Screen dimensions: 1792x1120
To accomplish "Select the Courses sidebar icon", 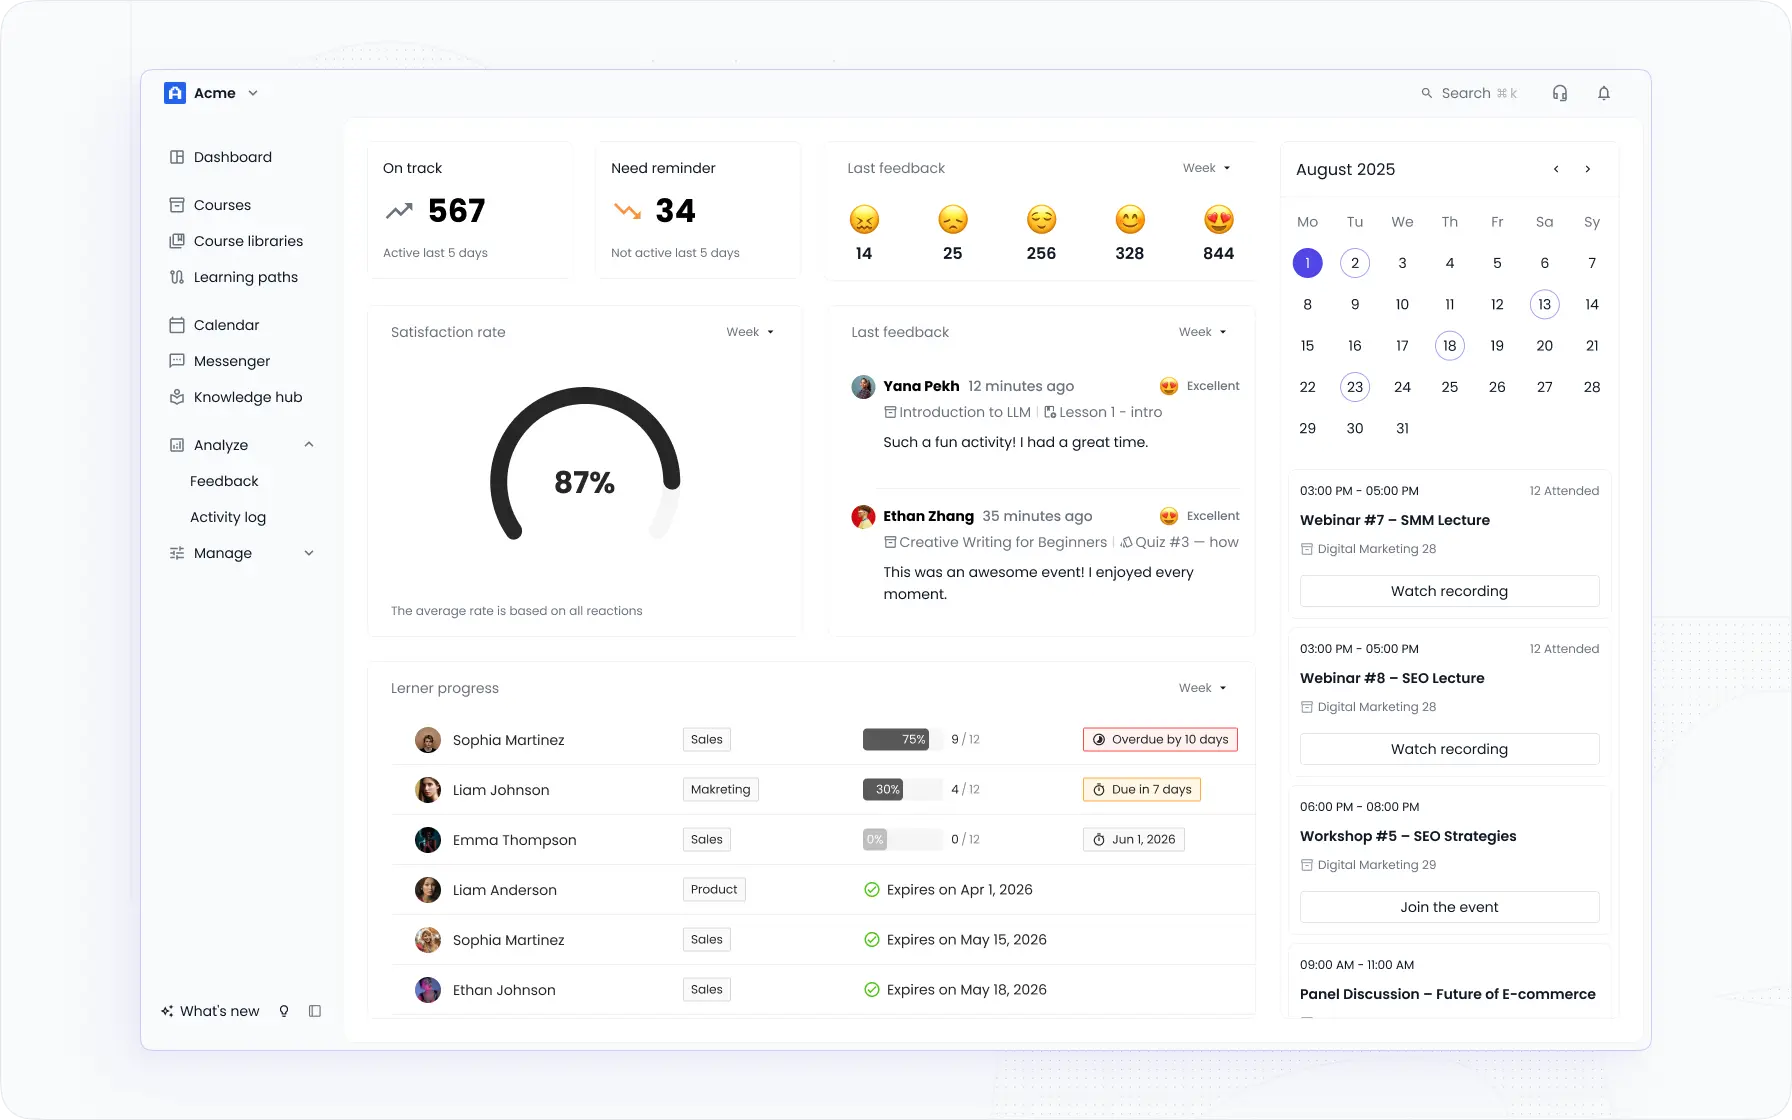I will click(176, 205).
